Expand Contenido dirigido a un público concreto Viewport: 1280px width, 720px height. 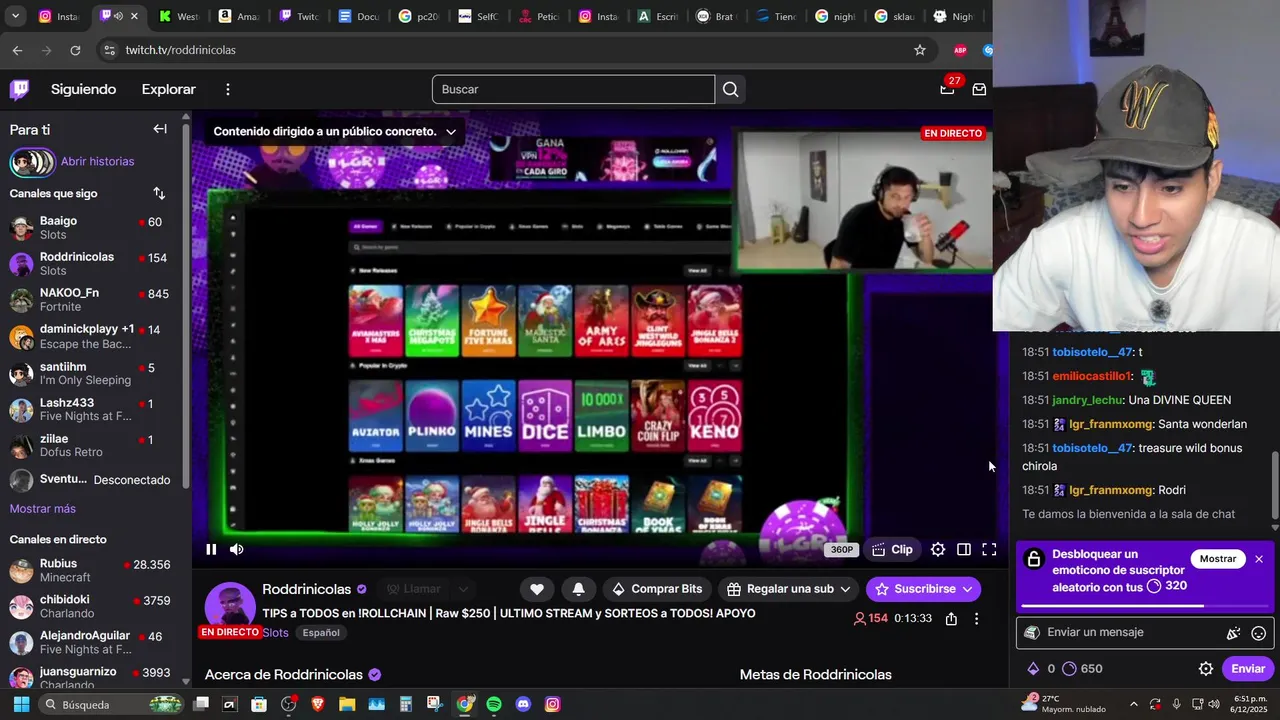click(334, 131)
